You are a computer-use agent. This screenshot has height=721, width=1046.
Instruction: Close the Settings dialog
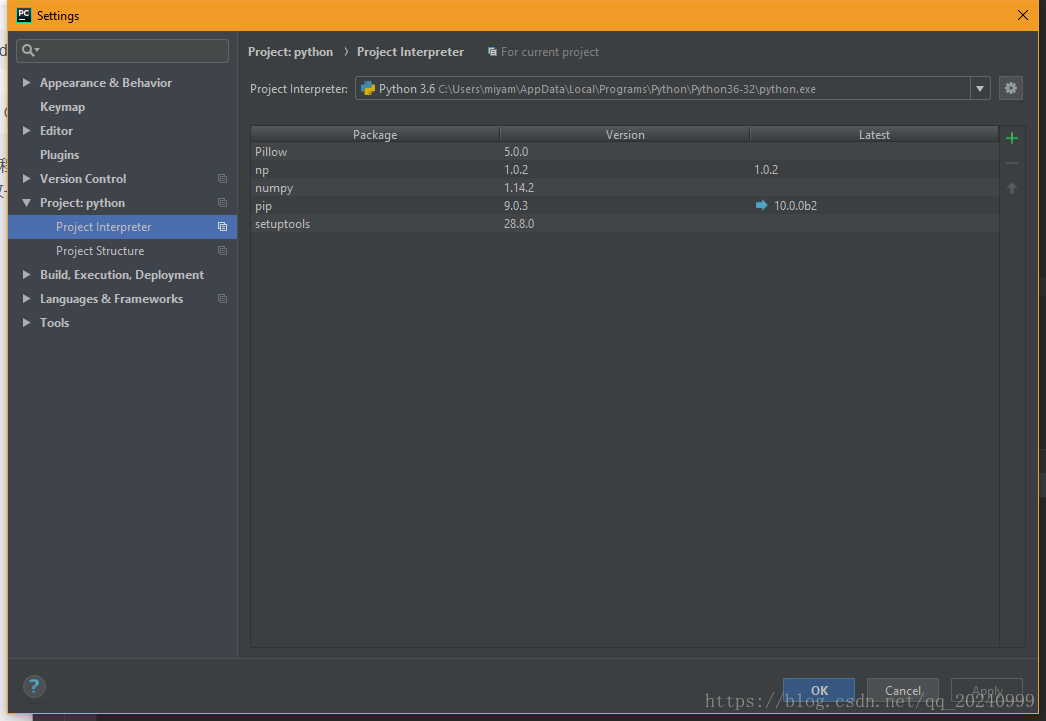1023,15
